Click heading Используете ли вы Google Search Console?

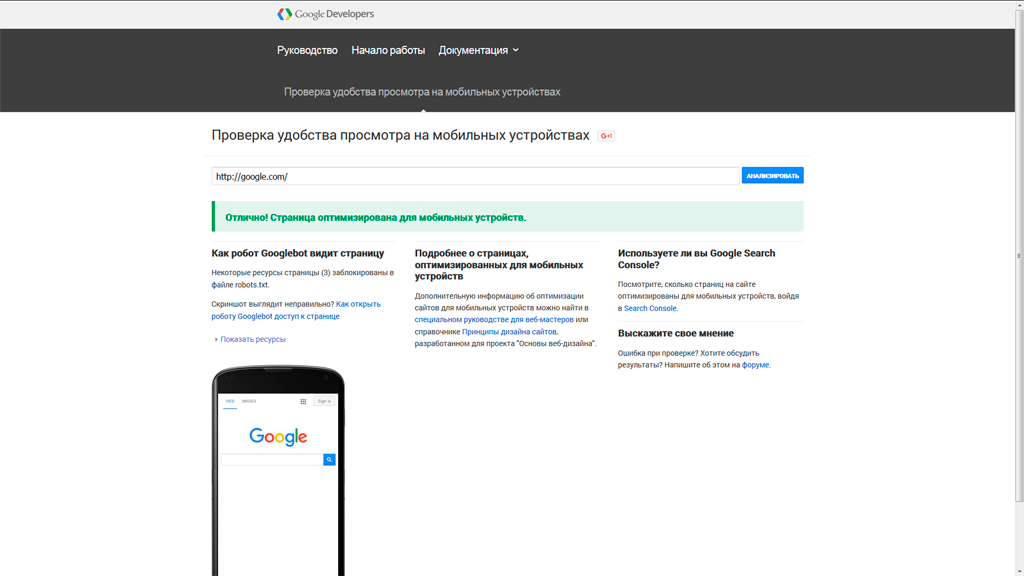click(x=696, y=259)
